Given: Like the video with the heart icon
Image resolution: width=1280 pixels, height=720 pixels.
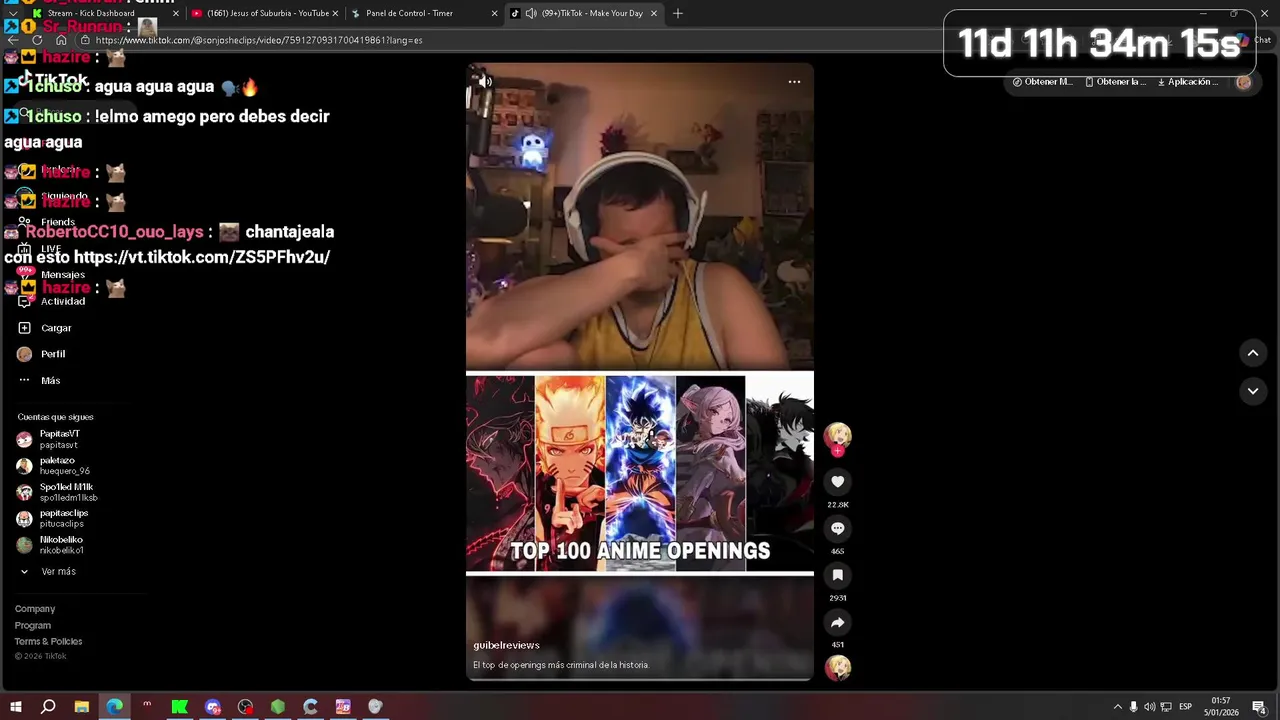Looking at the screenshot, I should 838,482.
